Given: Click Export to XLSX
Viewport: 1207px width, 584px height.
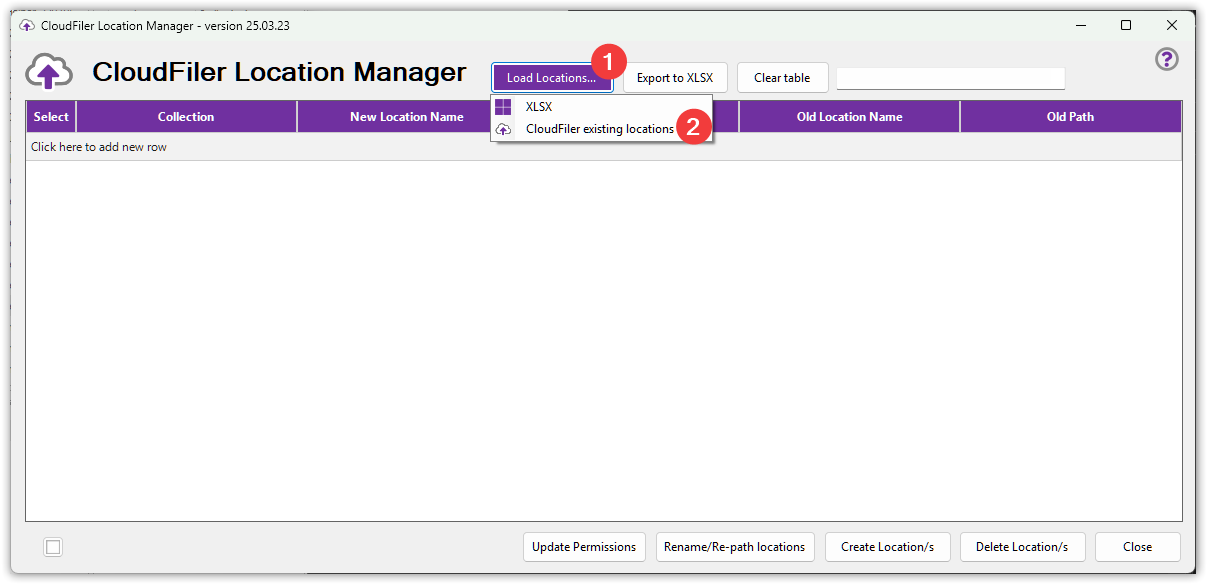Looking at the screenshot, I should 675,77.
